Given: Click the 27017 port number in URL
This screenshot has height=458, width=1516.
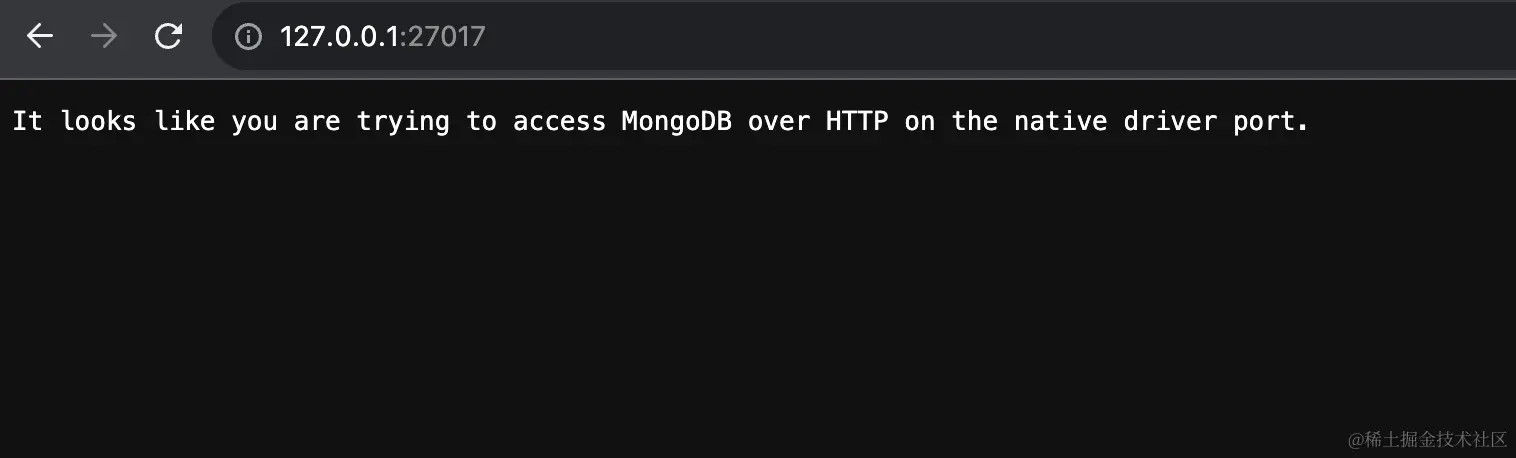Looking at the screenshot, I should 446,37.
